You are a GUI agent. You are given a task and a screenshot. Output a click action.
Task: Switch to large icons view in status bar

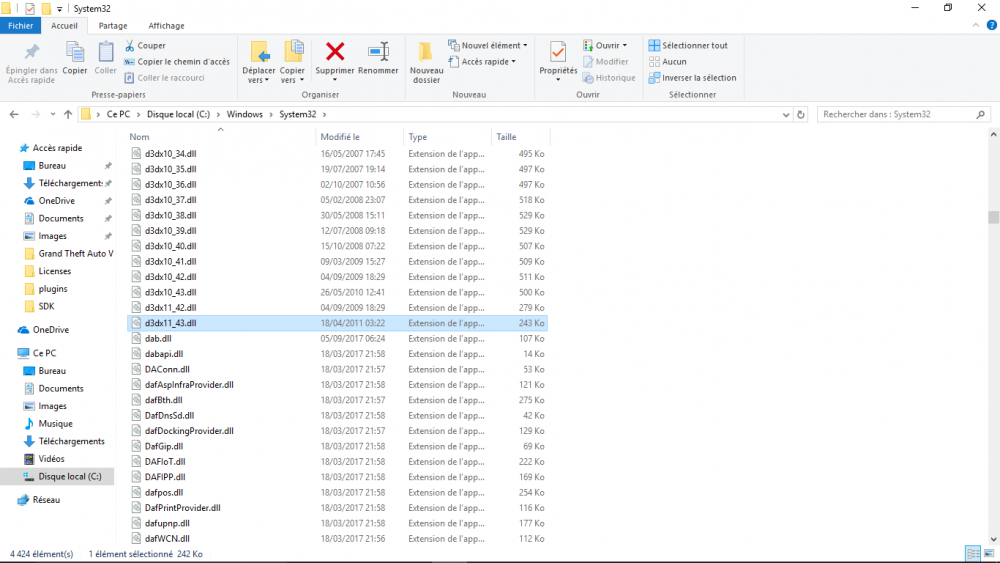click(x=989, y=553)
